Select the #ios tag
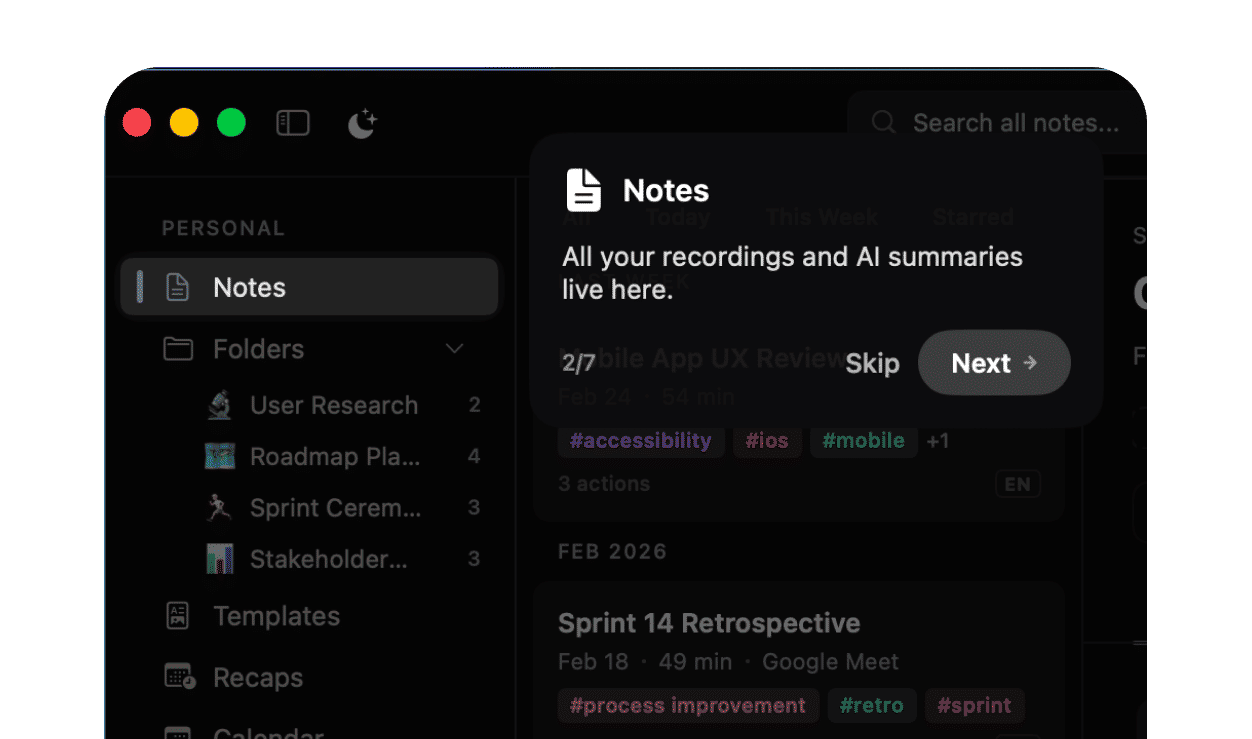 click(x=767, y=441)
